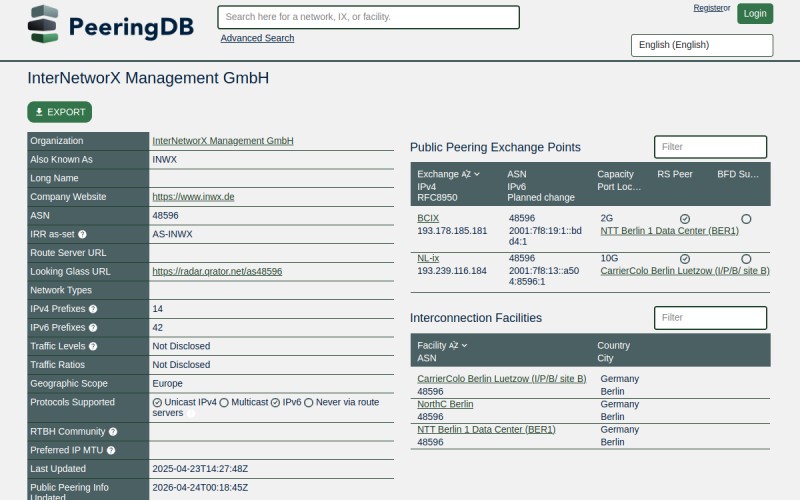Image resolution: width=800 pixels, height=500 pixels.
Task: Click the NL-ix BFD Support circle
Action: (746, 259)
